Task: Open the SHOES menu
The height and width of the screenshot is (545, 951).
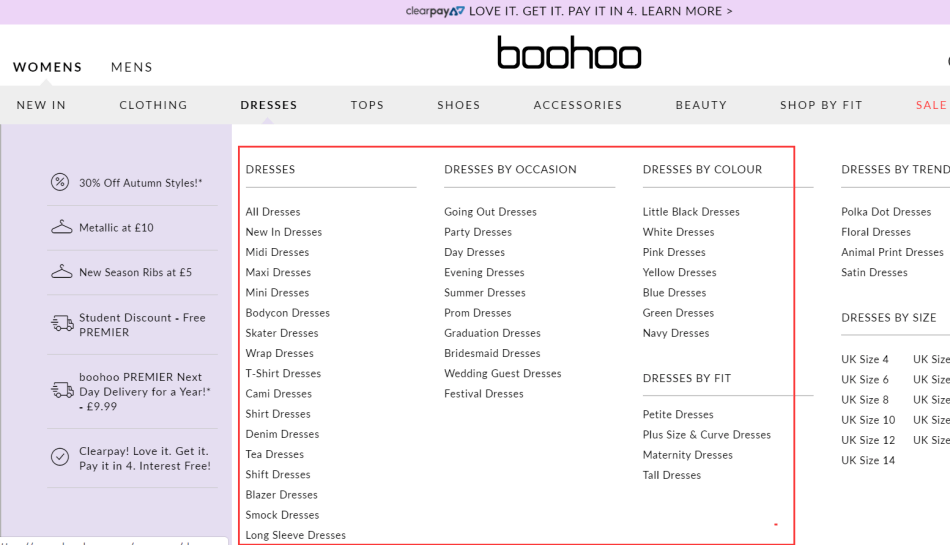Action: (x=459, y=105)
